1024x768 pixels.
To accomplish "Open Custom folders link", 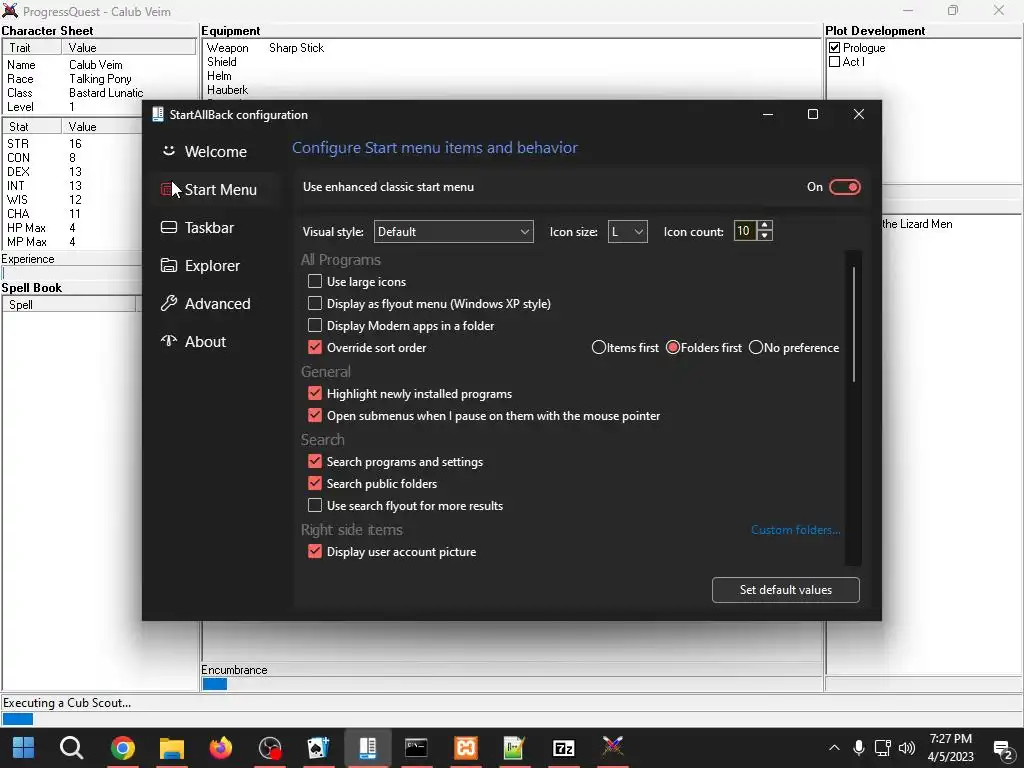I will coord(795,530).
